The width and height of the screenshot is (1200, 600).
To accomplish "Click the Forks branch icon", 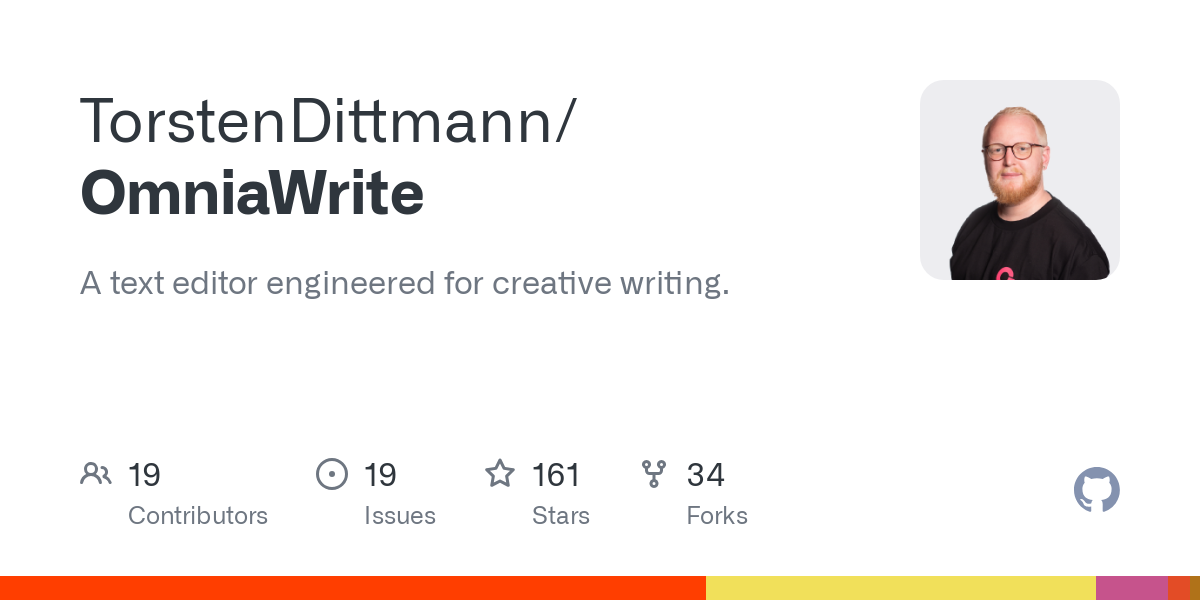I will (654, 473).
